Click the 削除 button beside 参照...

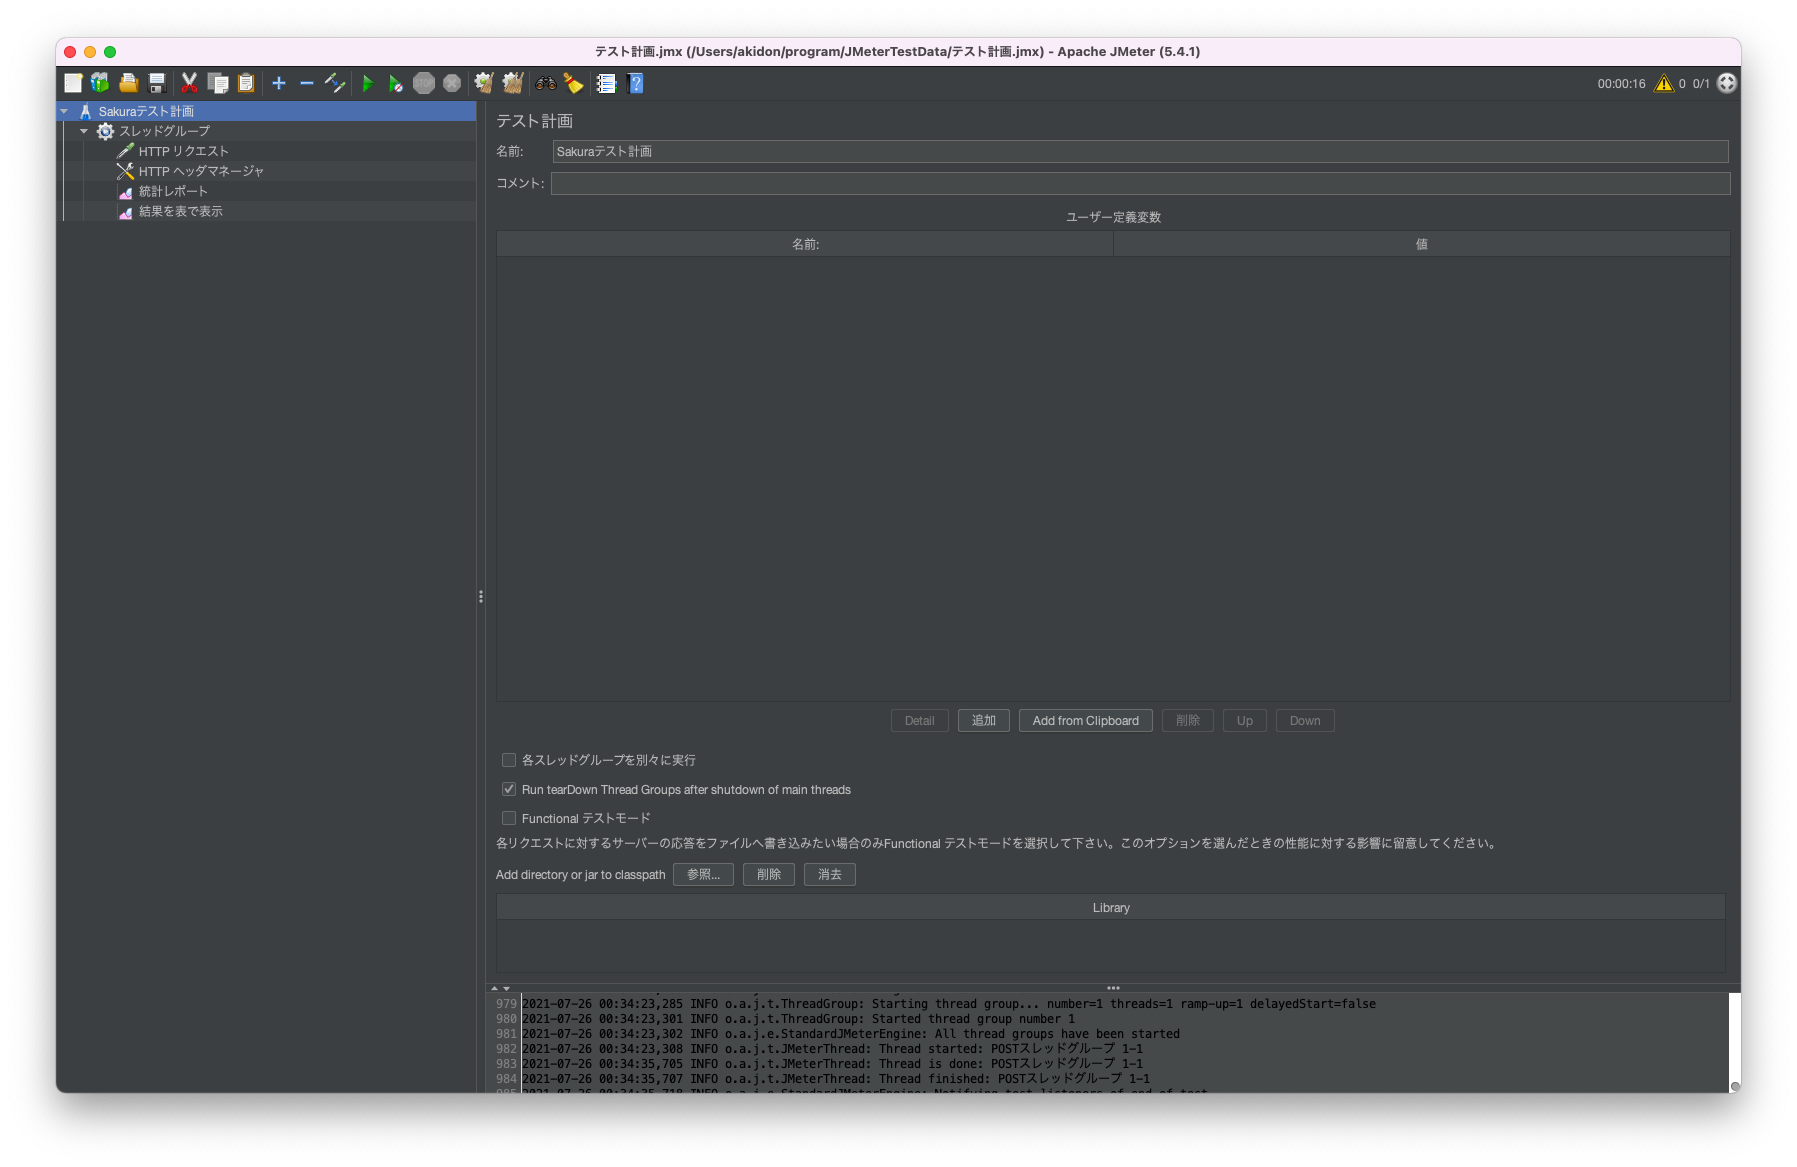[x=769, y=875]
